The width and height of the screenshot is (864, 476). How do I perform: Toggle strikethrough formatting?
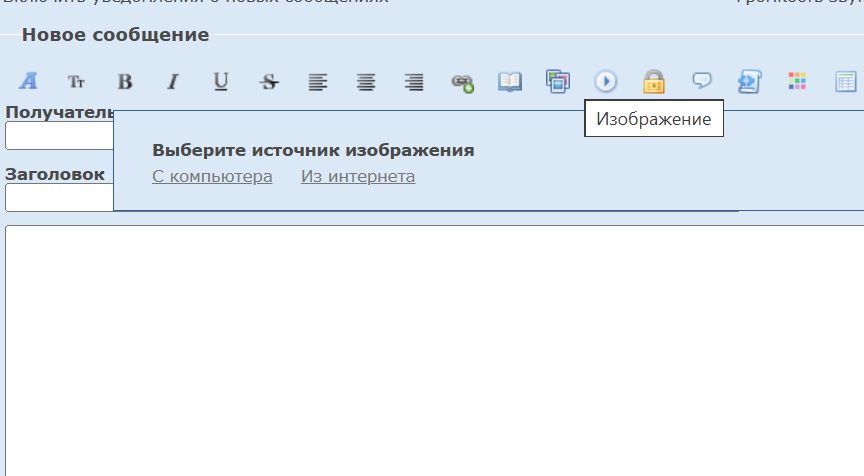[269, 82]
